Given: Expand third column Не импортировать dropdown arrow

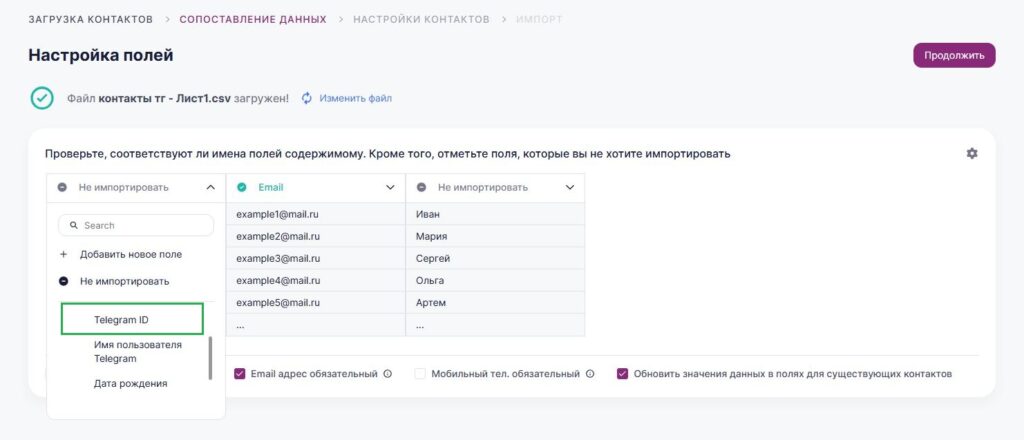Looking at the screenshot, I should tap(569, 187).
